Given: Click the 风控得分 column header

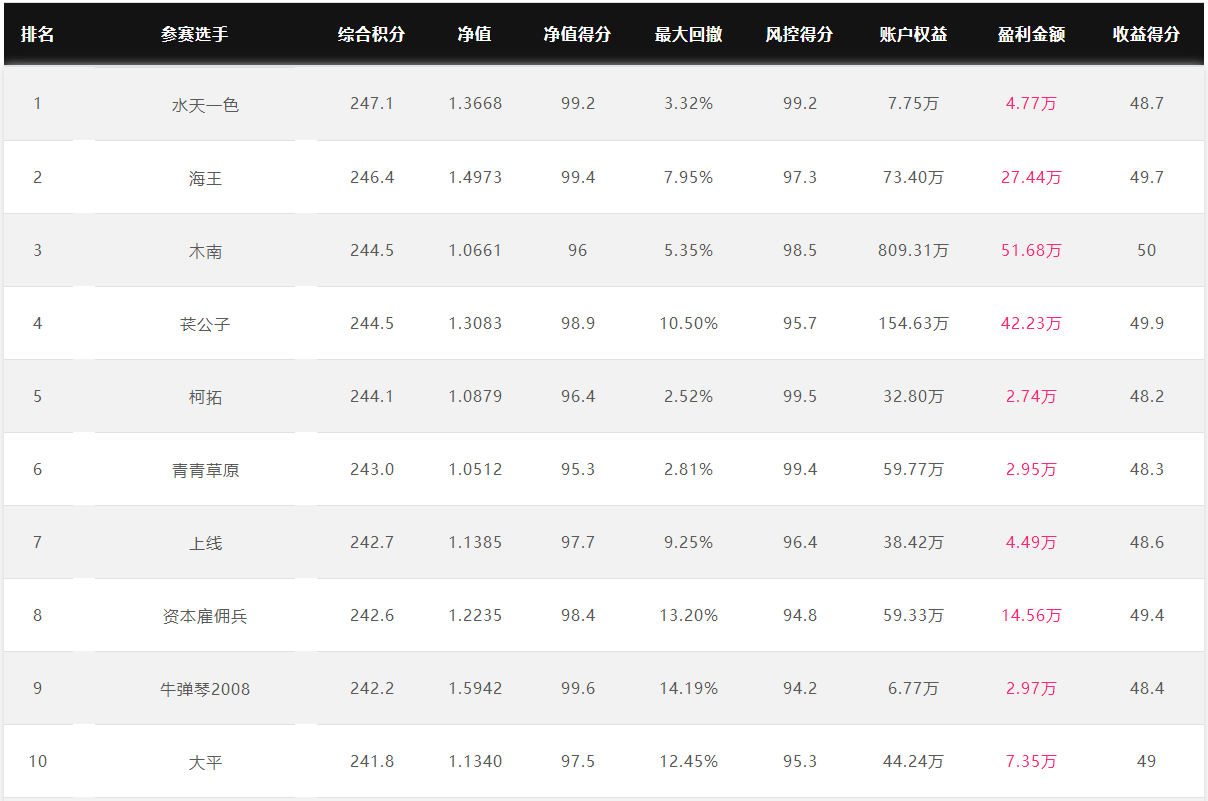Looking at the screenshot, I should (799, 34).
